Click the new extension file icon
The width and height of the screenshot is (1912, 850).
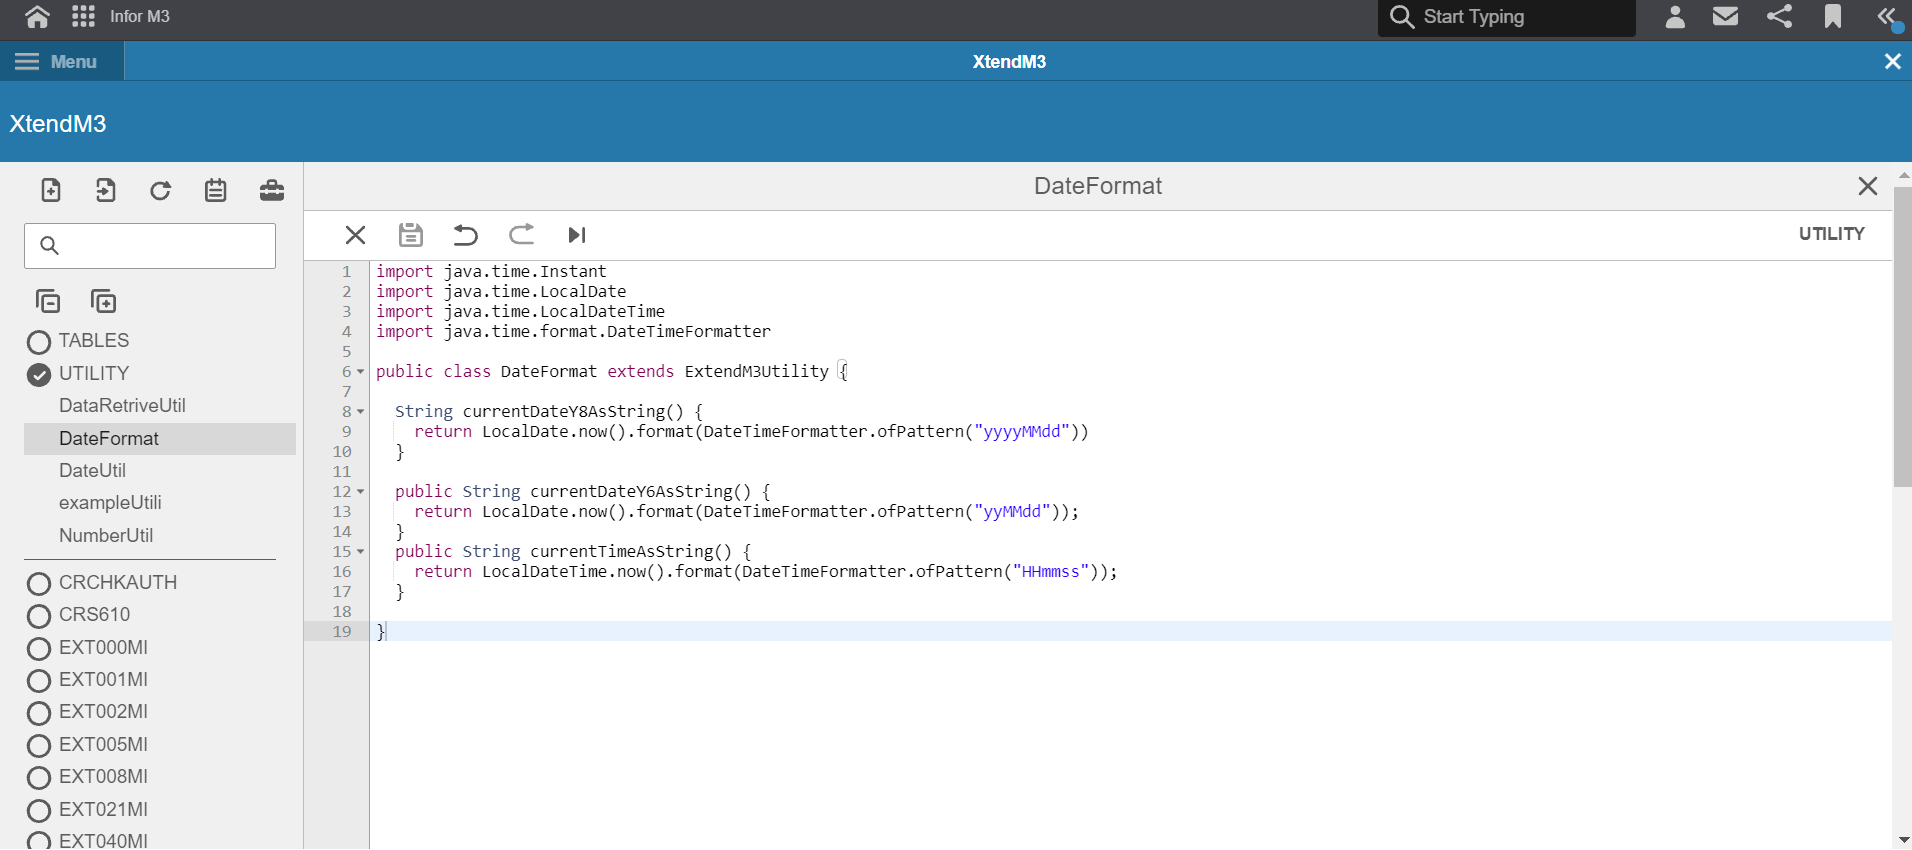(x=51, y=190)
